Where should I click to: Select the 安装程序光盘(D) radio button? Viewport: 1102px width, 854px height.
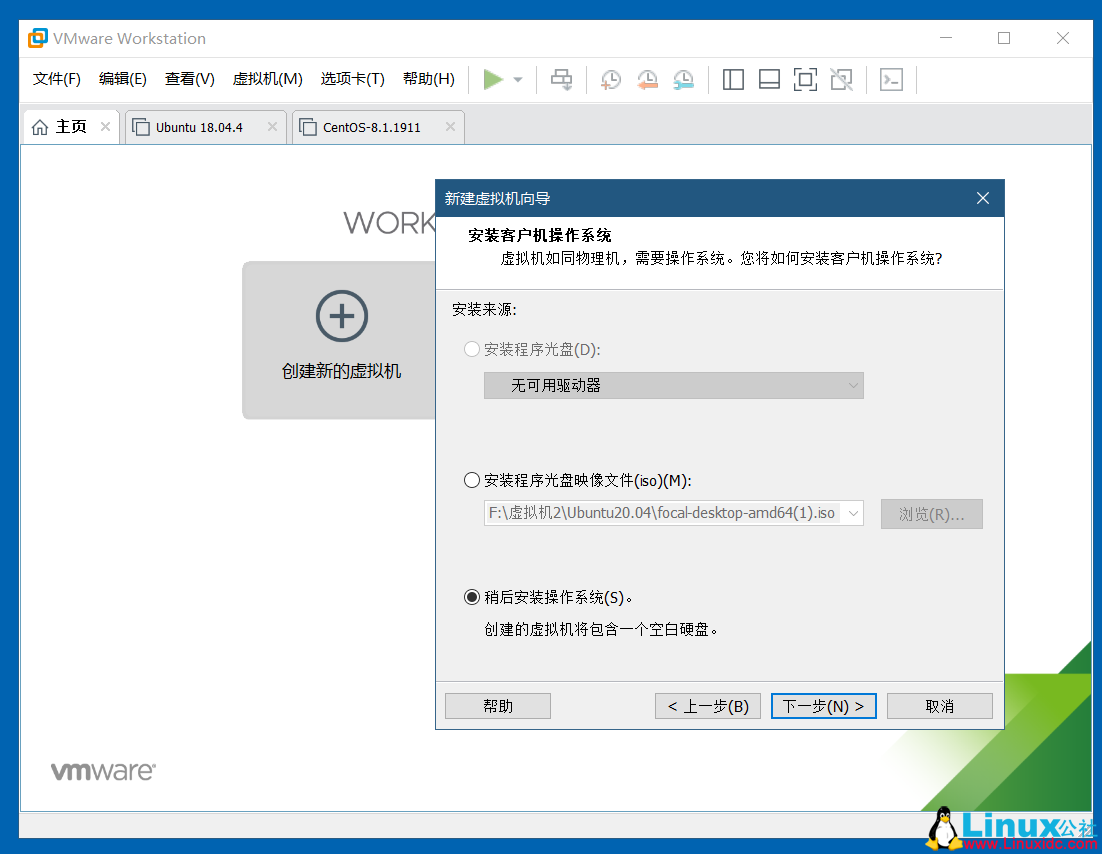[x=471, y=349]
